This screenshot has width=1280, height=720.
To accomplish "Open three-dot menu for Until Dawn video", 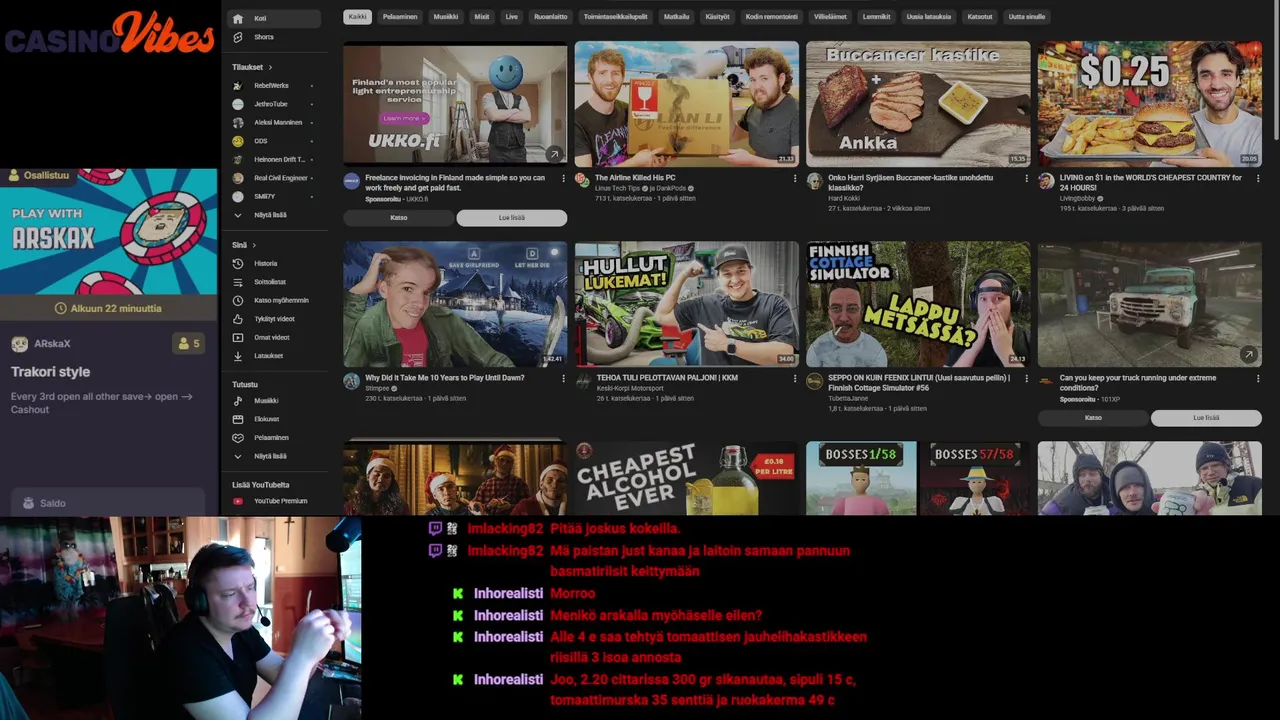I will click(x=563, y=379).
